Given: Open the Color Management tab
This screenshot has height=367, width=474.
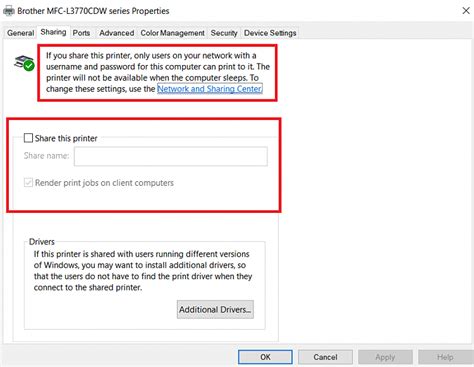Looking at the screenshot, I should pyautogui.click(x=172, y=33).
